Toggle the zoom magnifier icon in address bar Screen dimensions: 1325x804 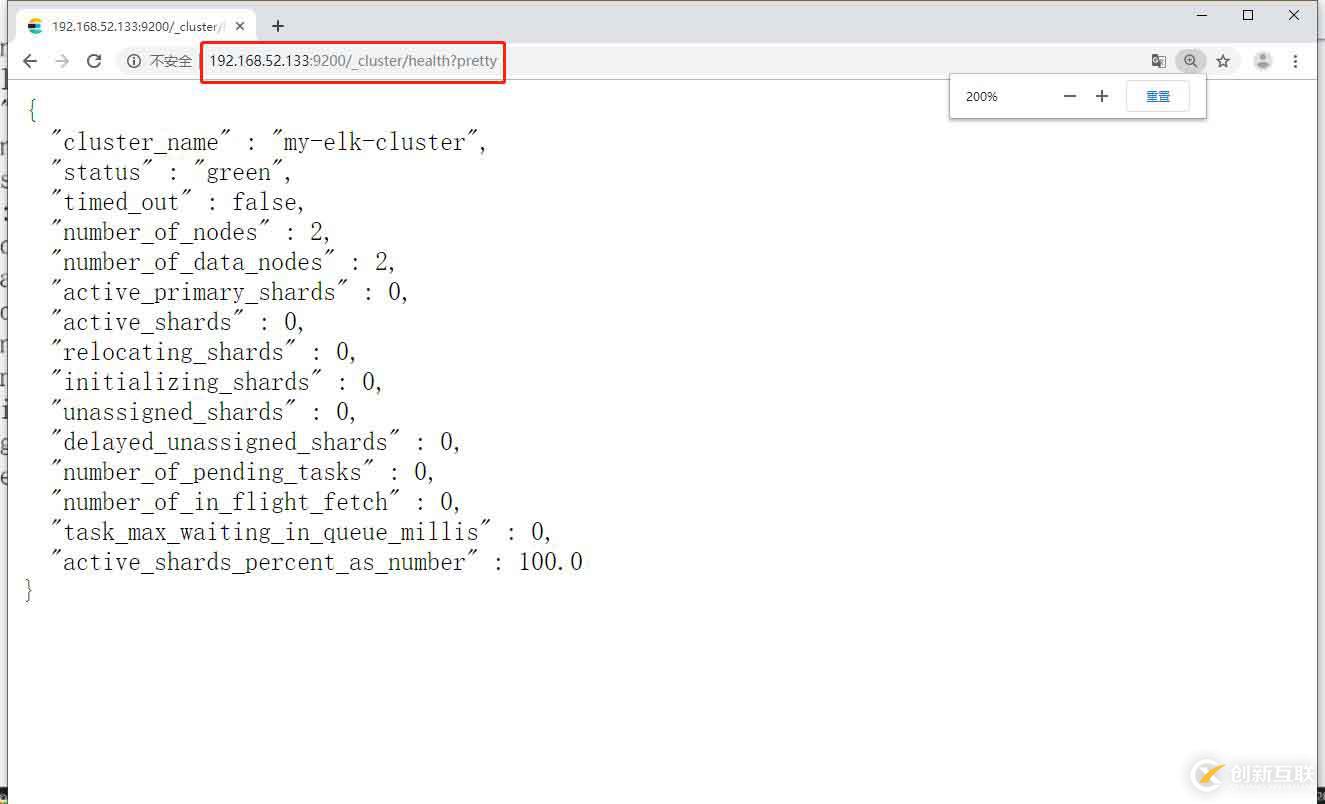click(x=1190, y=61)
